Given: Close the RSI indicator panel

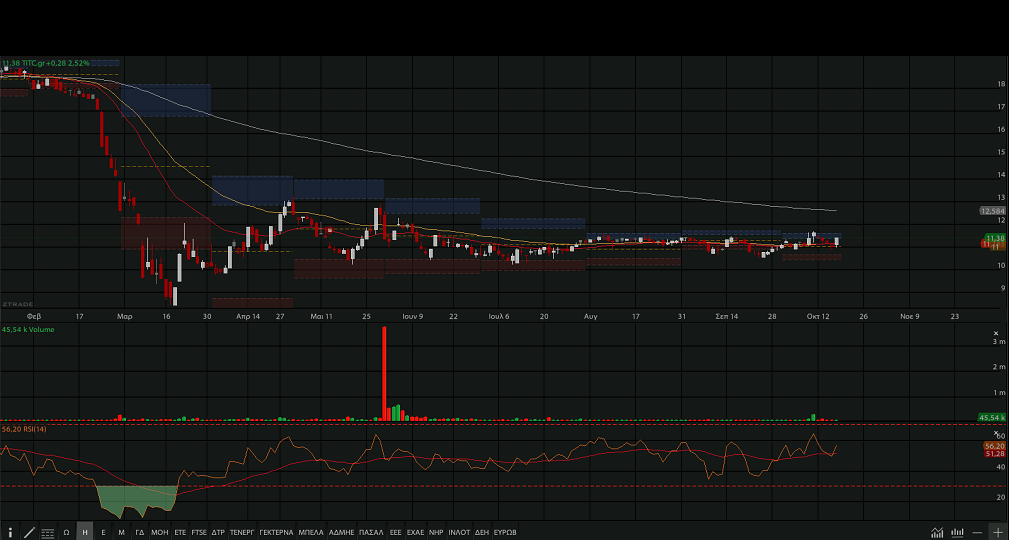Looking at the screenshot, I should [995, 431].
